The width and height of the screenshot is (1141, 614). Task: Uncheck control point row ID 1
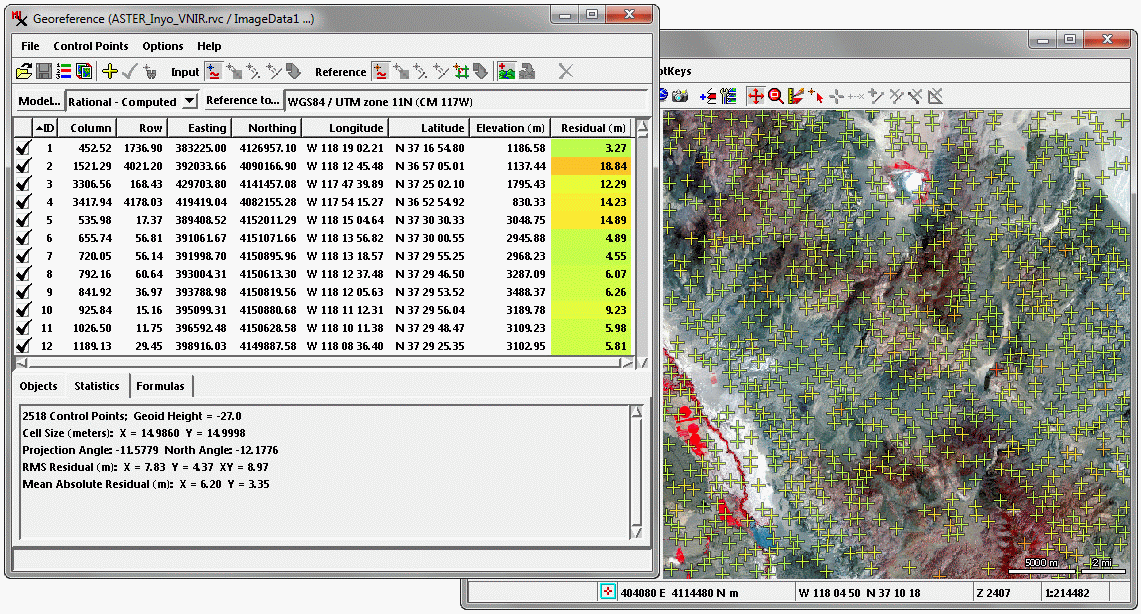point(23,148)
